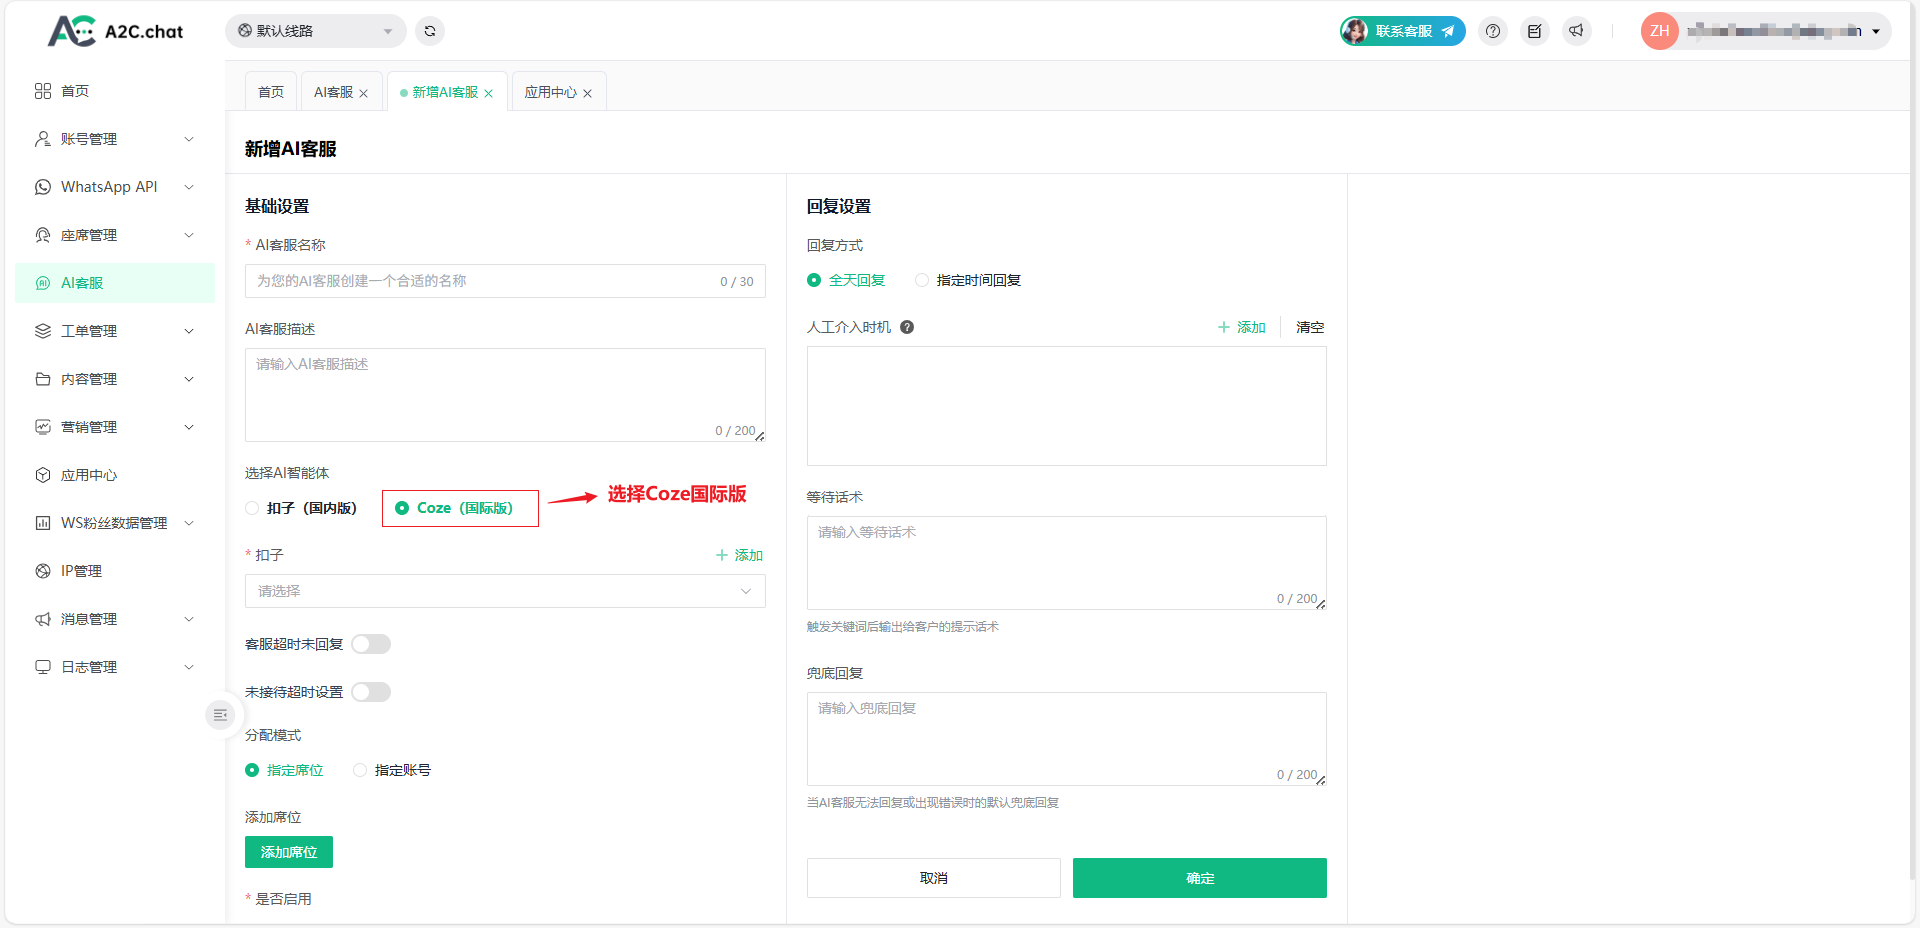Click the tooltip icon next to 人工介入时机

click(907, 327)
